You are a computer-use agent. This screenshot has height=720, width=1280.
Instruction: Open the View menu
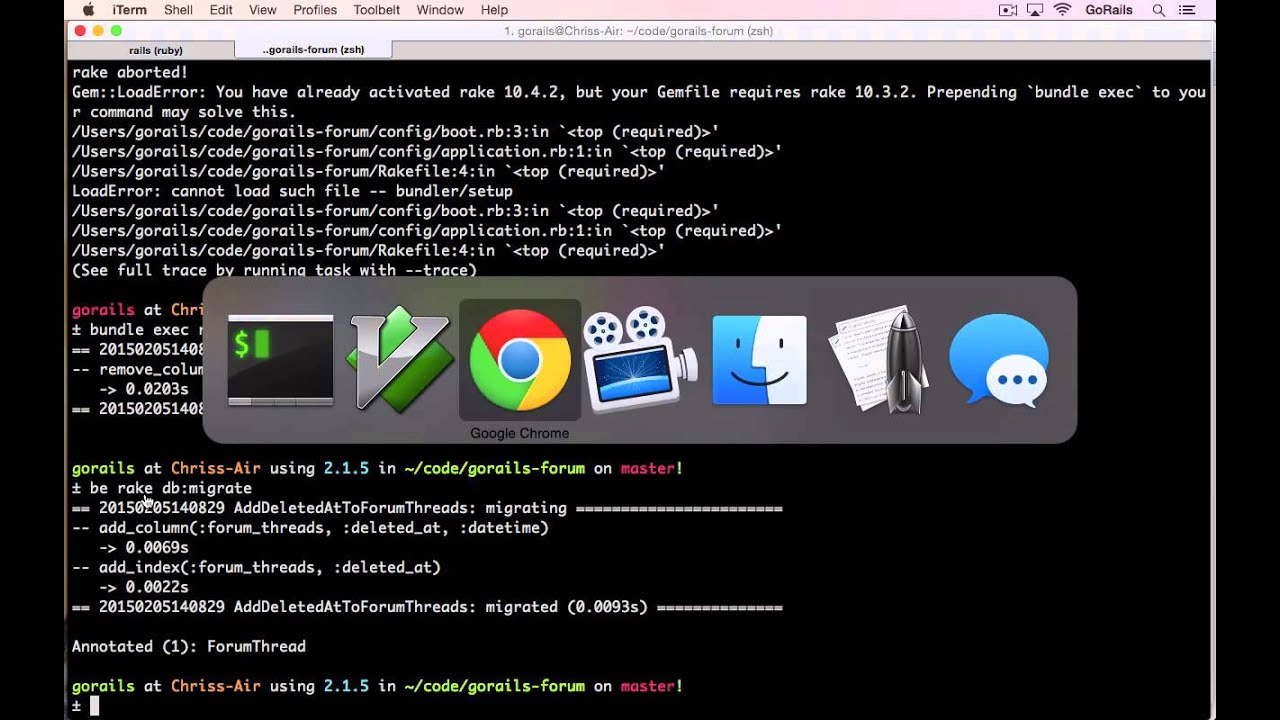point(263,10)
